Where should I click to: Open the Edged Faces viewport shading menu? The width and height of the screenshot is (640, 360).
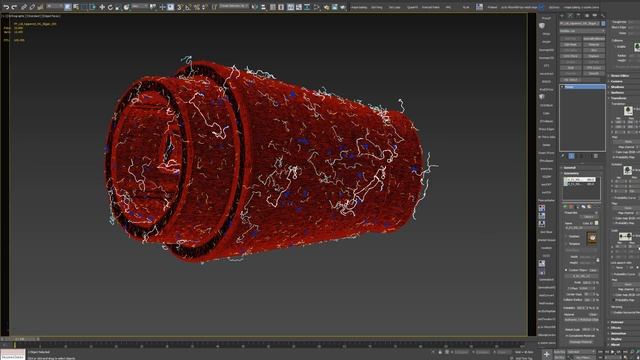(51, 16)
